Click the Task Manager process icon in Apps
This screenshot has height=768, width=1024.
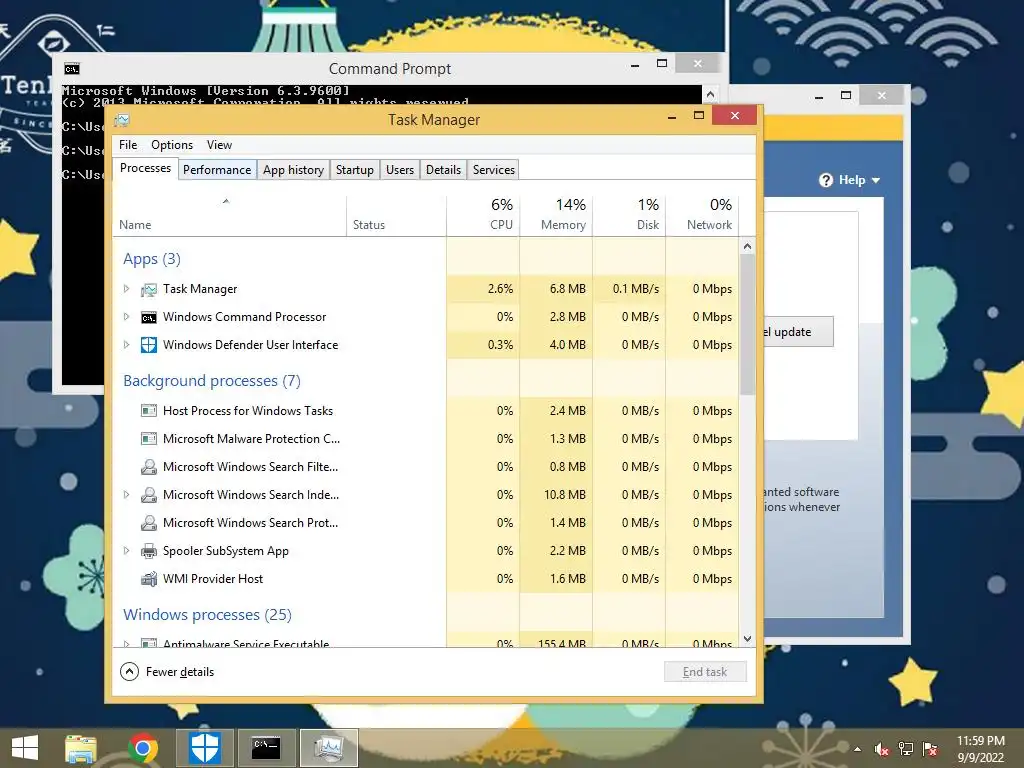pyautogui.click(x=149, y=289)
